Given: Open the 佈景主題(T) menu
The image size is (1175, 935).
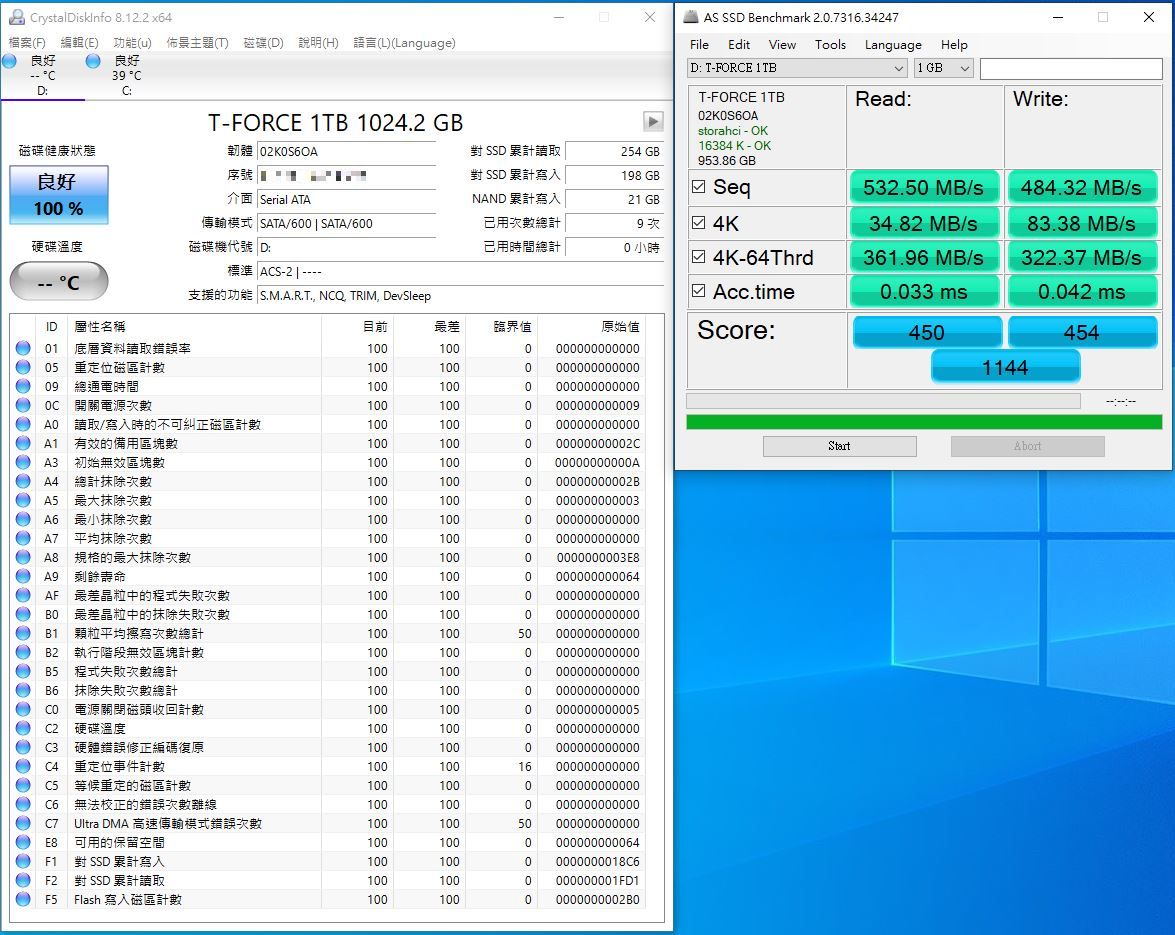Looking at the screenshot, I should [197, 43].
